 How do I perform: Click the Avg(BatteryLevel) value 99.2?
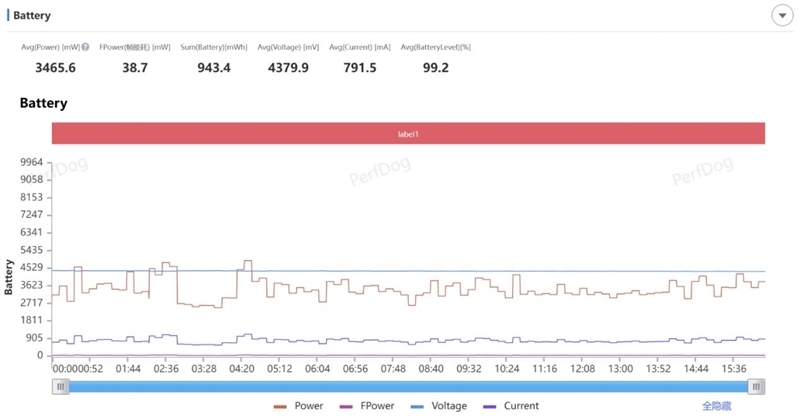(x=436, y=68)
